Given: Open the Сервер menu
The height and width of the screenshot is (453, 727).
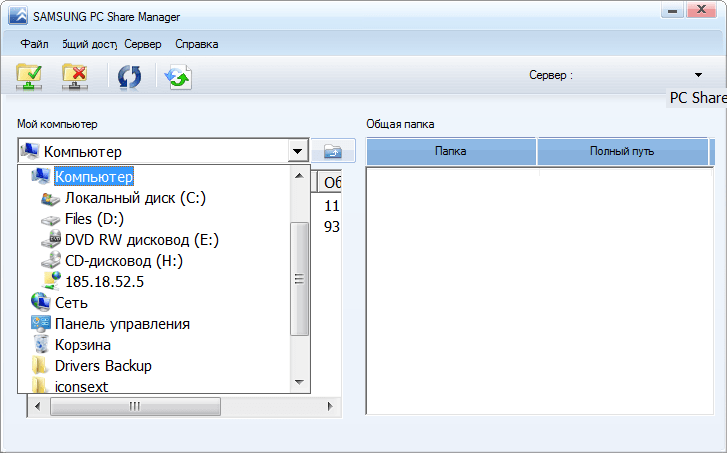Looking at the screenshot, I should click(x=143, y=44).
